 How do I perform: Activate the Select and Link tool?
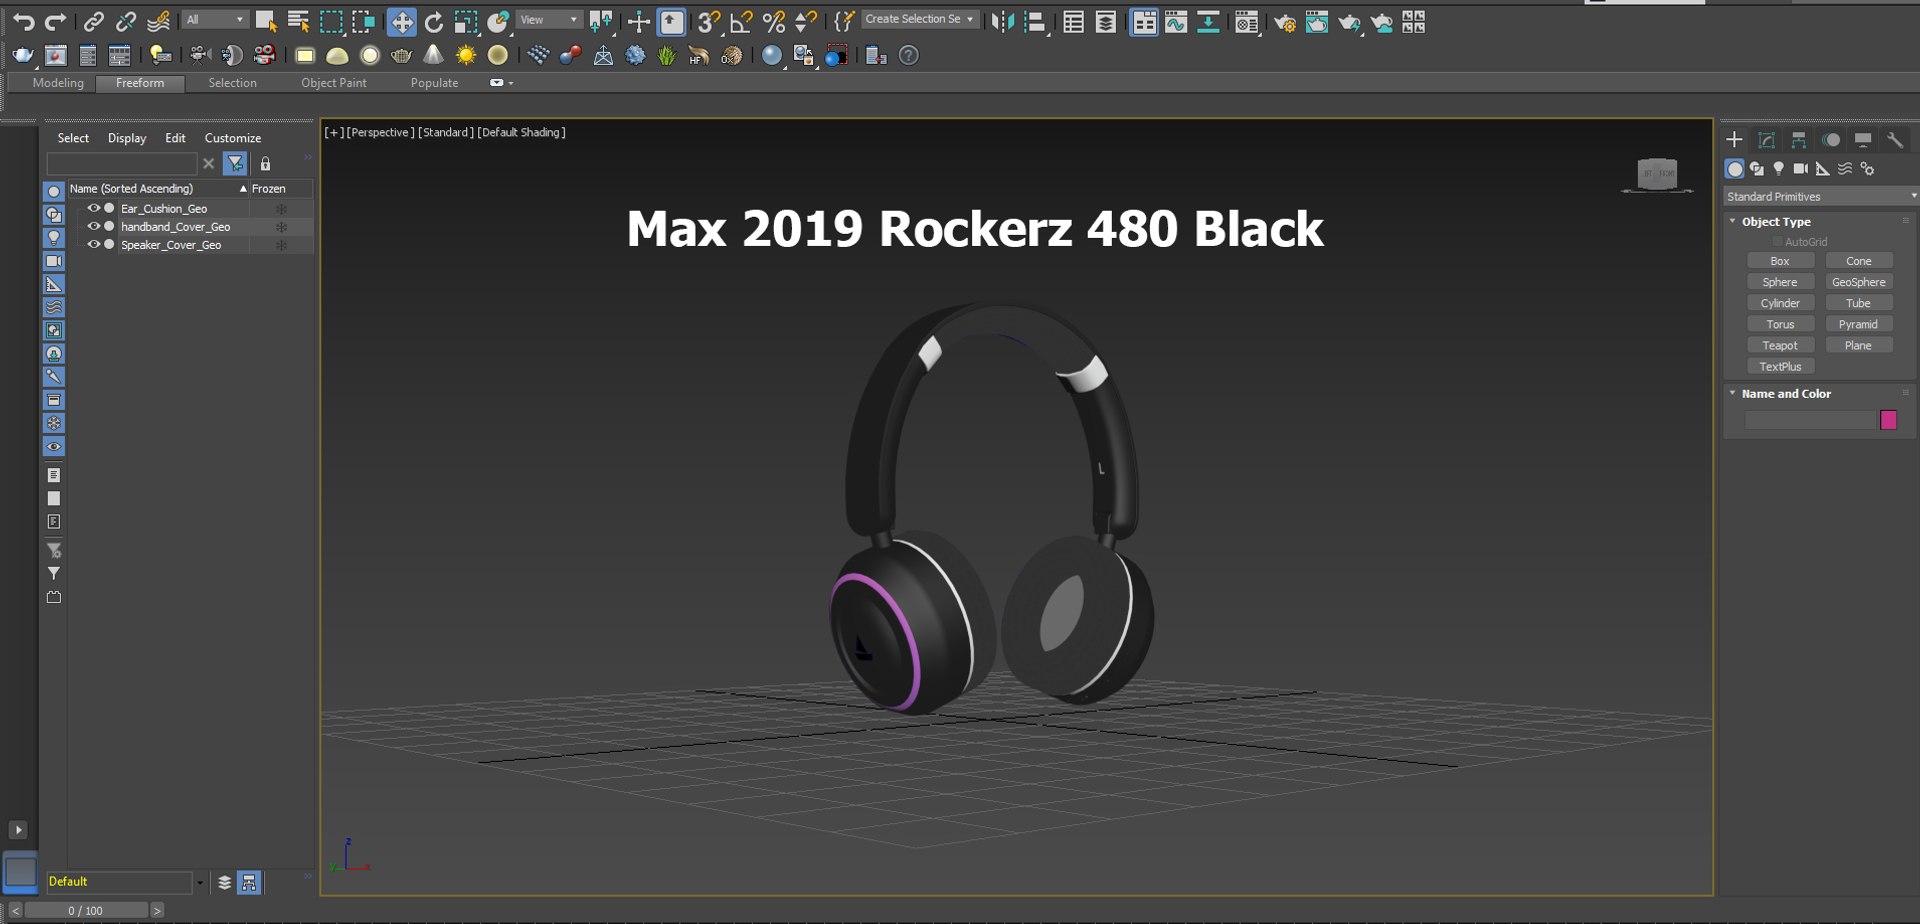coord(93,21)
